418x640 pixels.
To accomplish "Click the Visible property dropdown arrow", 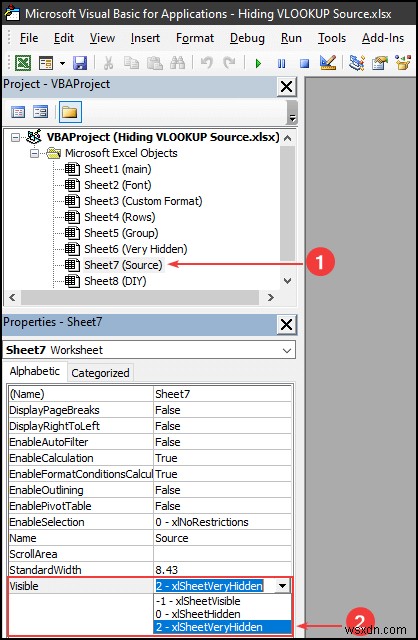I will click(282, 586).
